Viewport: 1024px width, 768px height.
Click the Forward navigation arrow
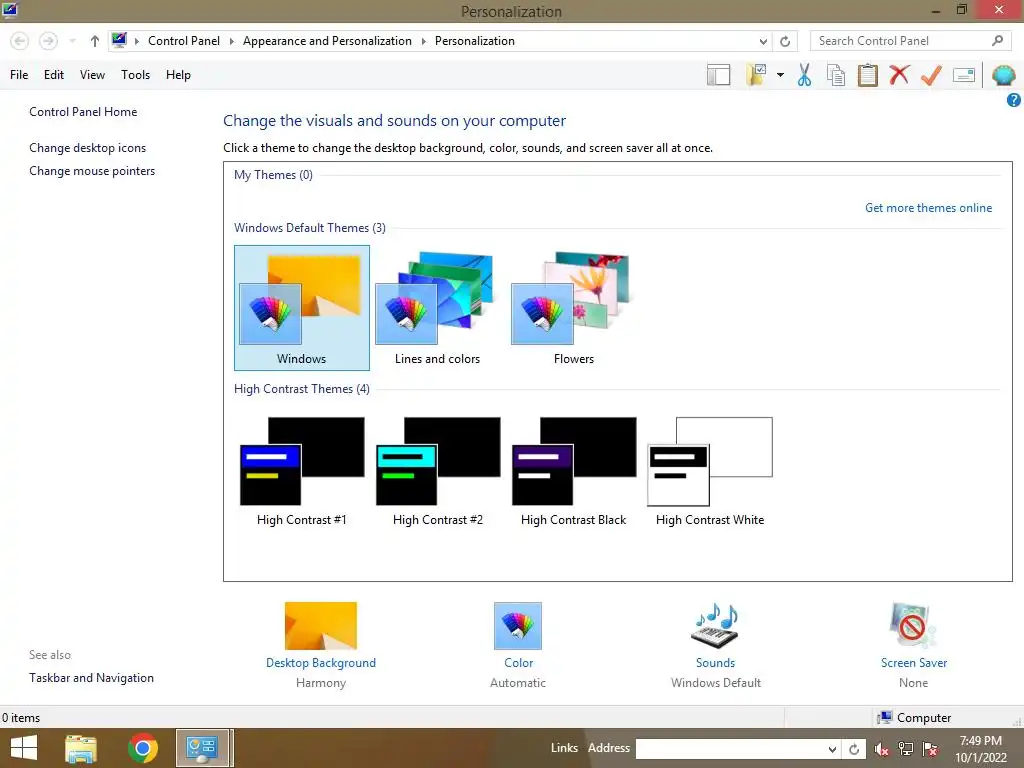pyautogui.click(x=48, y=41)
